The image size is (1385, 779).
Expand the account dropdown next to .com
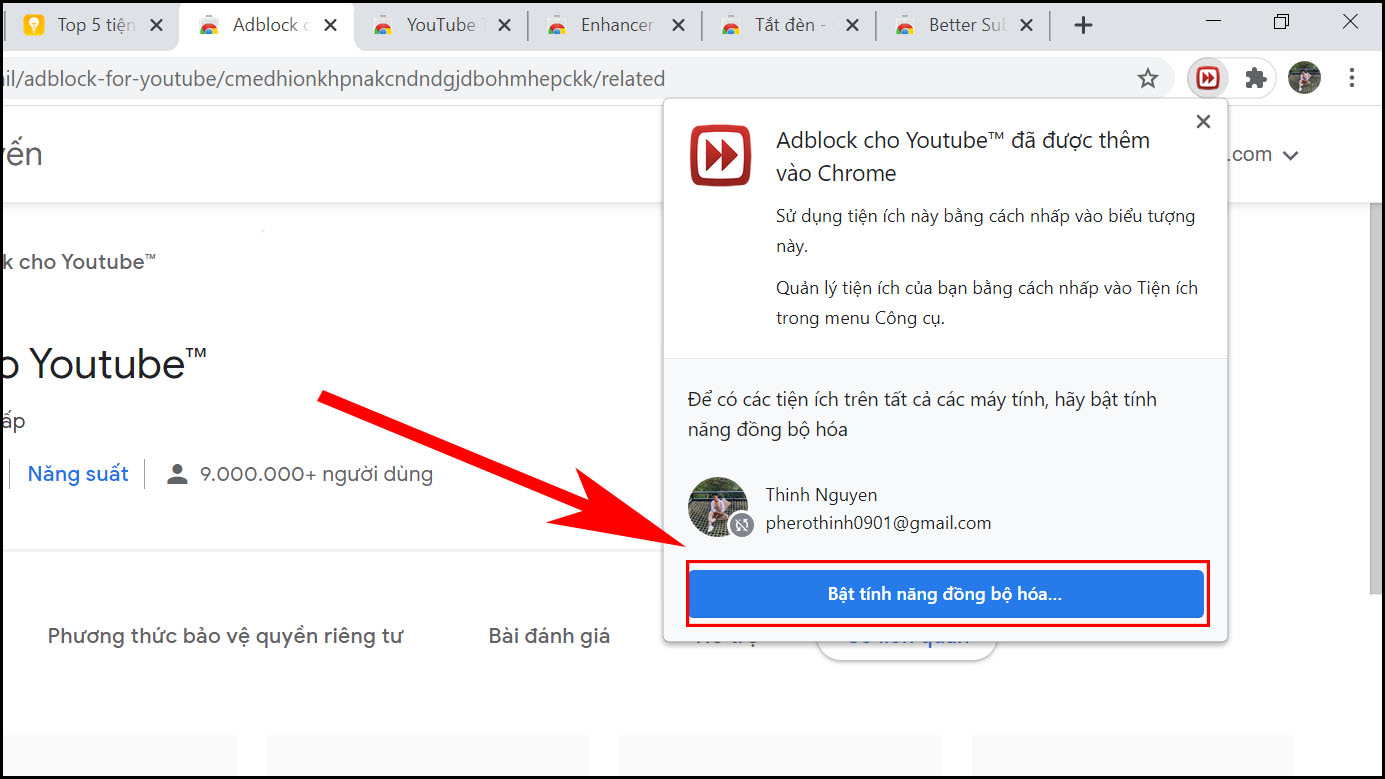1291,154
